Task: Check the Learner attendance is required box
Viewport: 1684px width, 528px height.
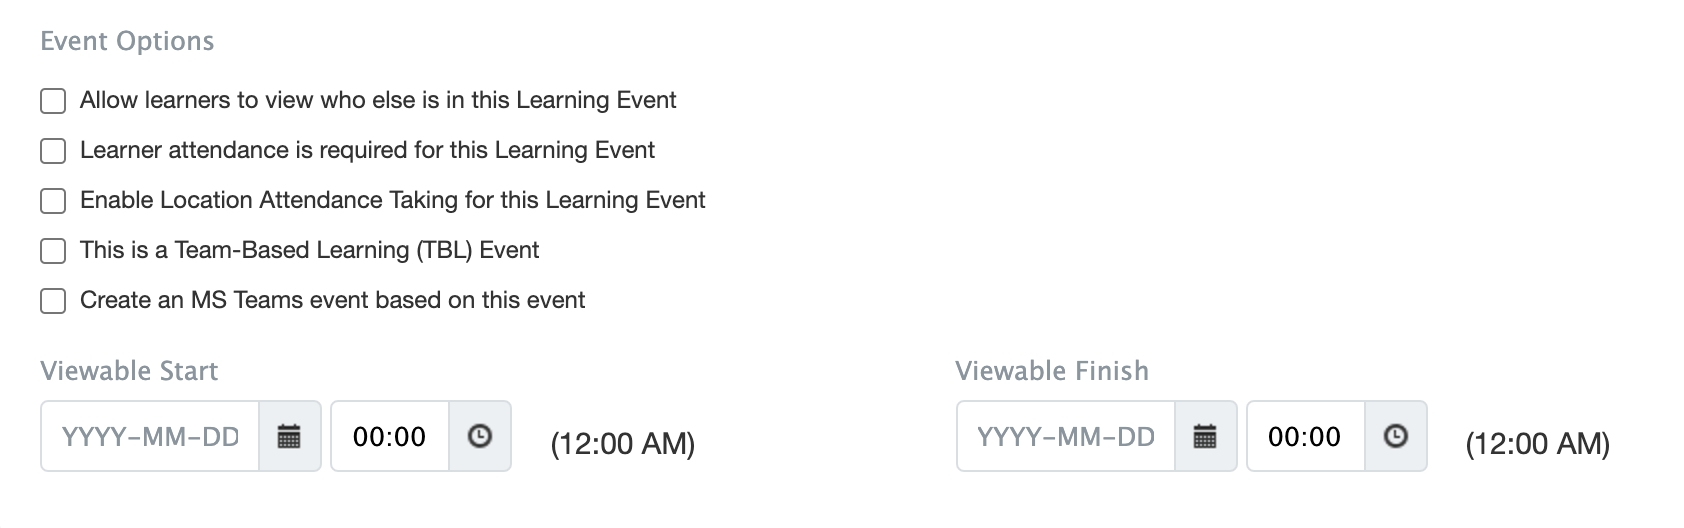Action: tap(53, 151)
